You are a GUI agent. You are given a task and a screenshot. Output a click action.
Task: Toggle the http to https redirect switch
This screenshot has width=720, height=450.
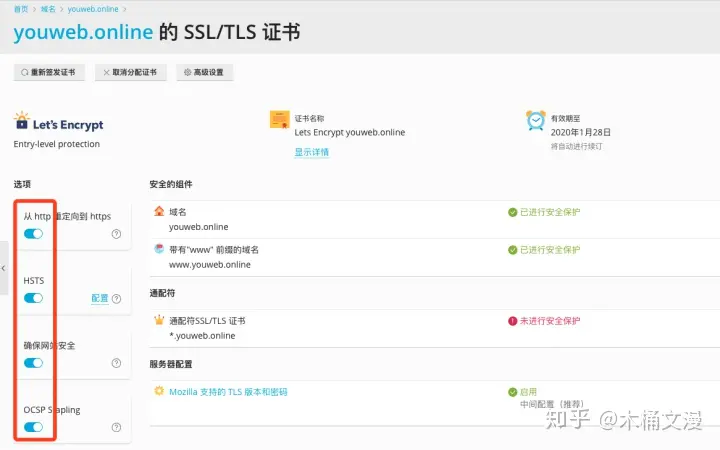coord(33,234)
